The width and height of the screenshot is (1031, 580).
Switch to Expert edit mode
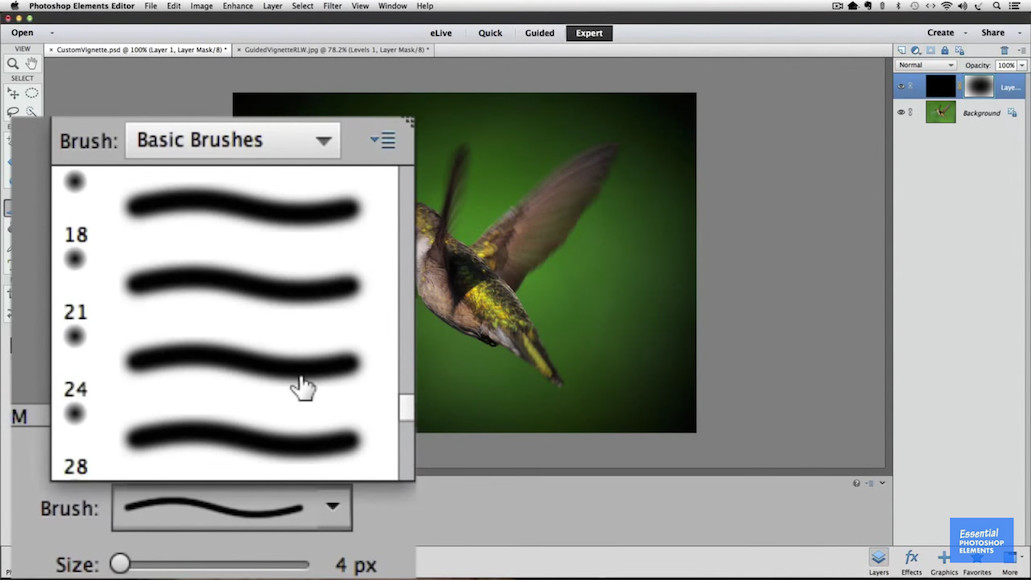589,33
